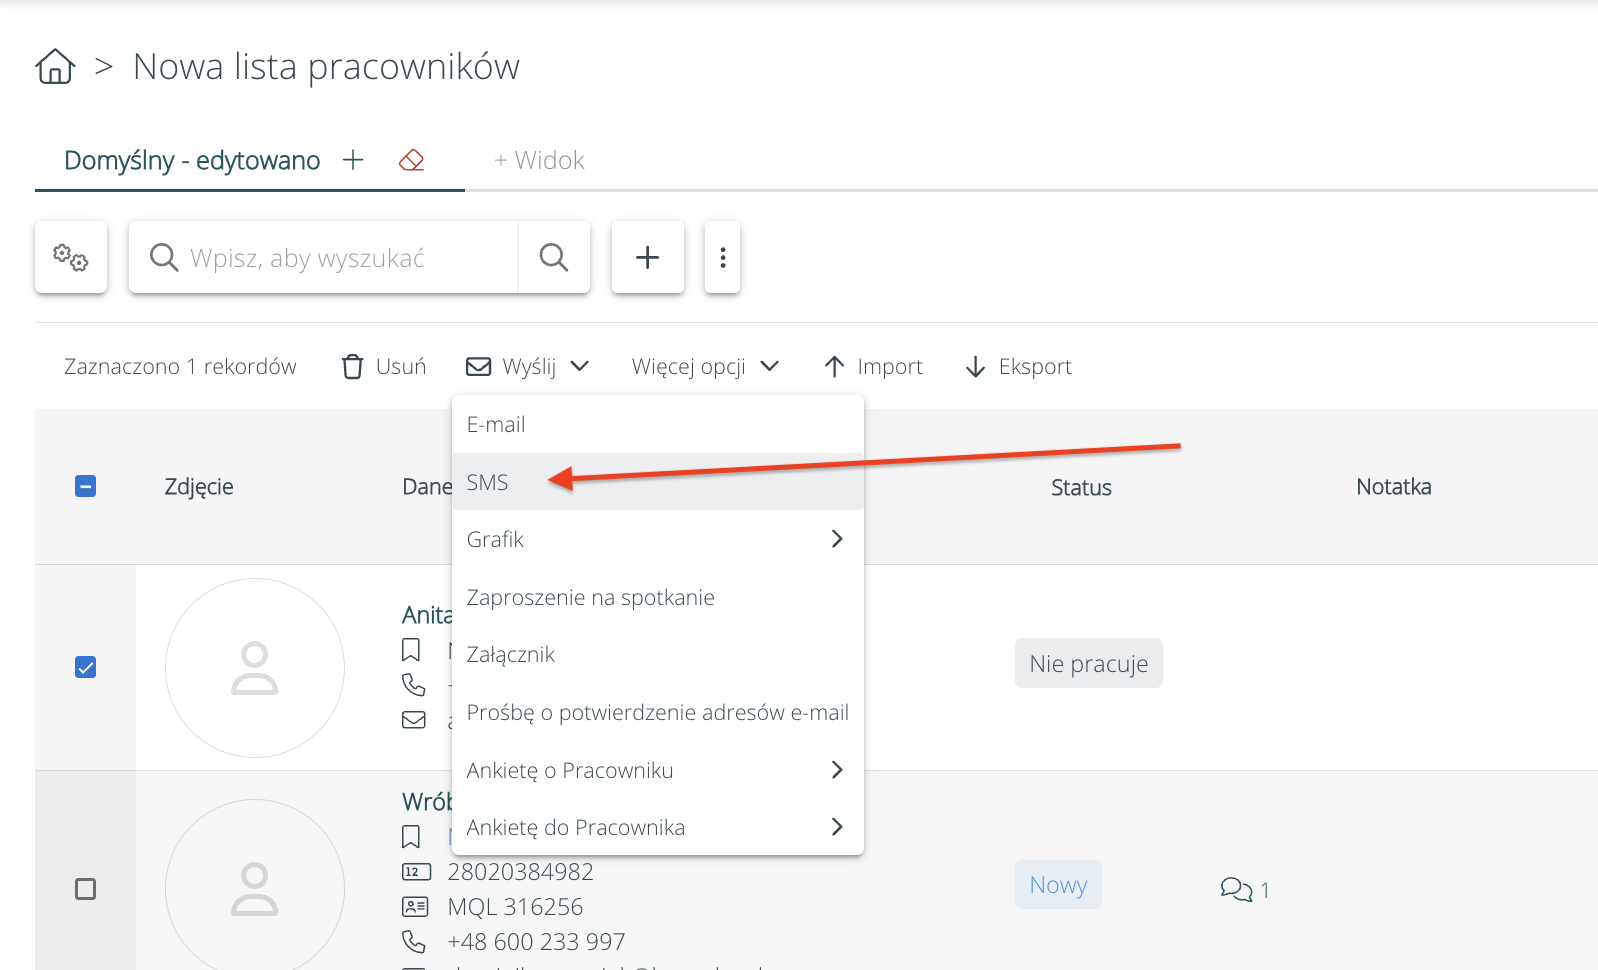Viewport: 1598px width, 970px height.
Task: Open the comments icon in Notatka column
Action: (x=1237, y=889)
